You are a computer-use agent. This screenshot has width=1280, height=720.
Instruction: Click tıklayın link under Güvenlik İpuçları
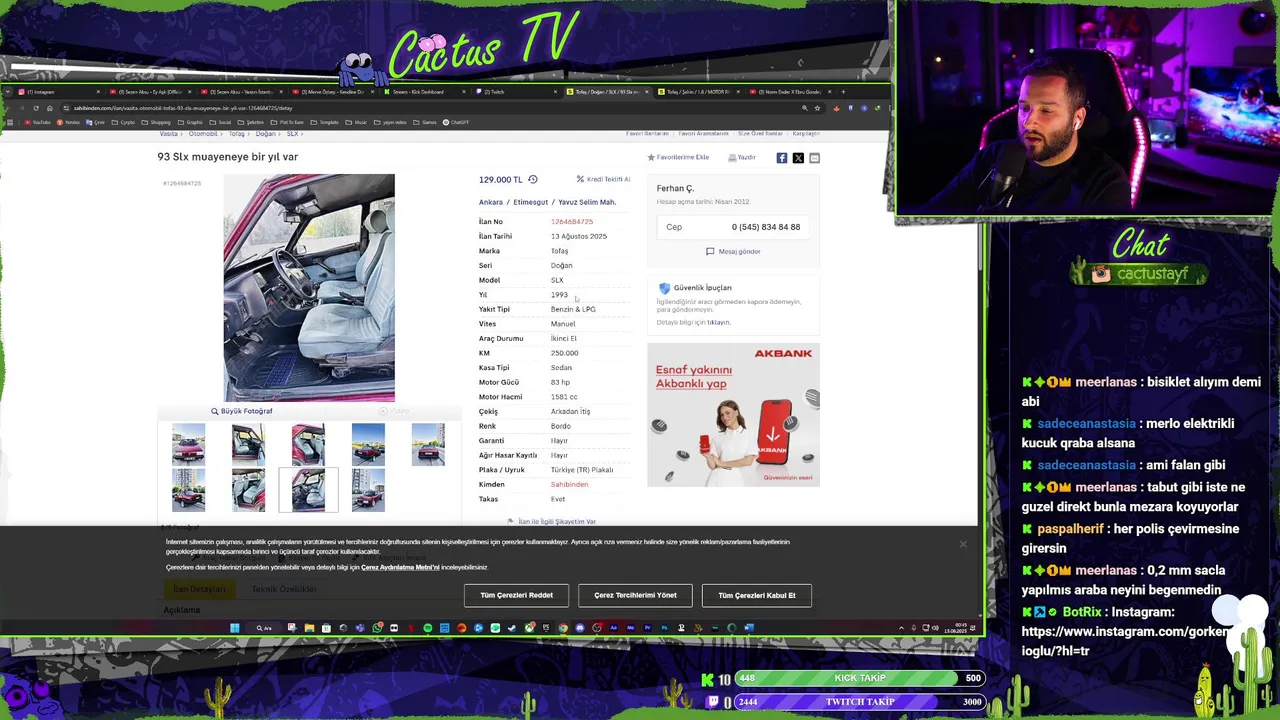719,322
